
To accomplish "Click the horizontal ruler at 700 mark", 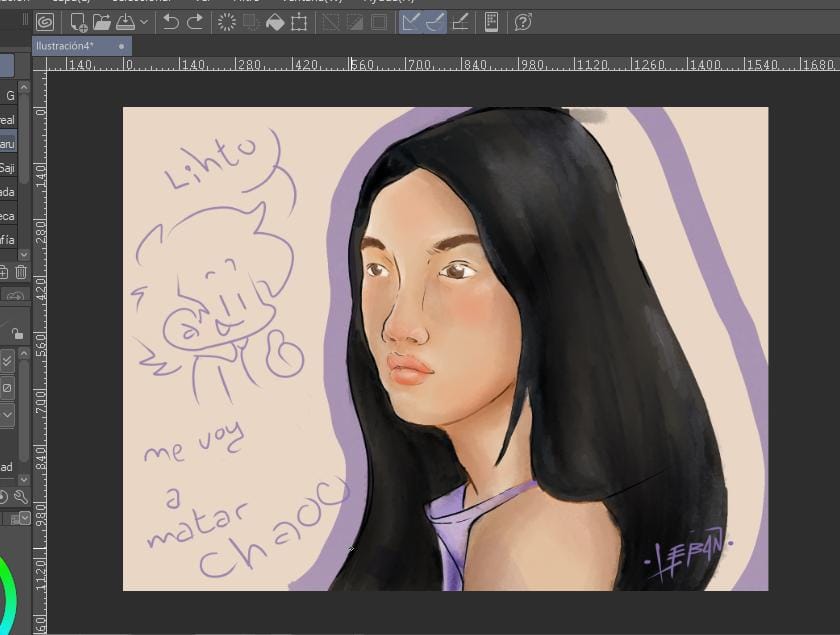I will pyautogui.click(x=419, y=64).
